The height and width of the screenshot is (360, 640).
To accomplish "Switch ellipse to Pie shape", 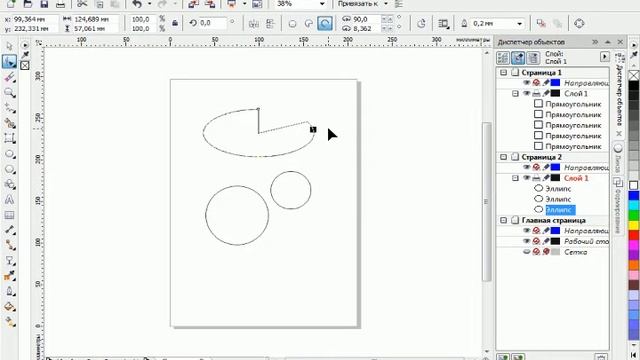I will point(309,24).
